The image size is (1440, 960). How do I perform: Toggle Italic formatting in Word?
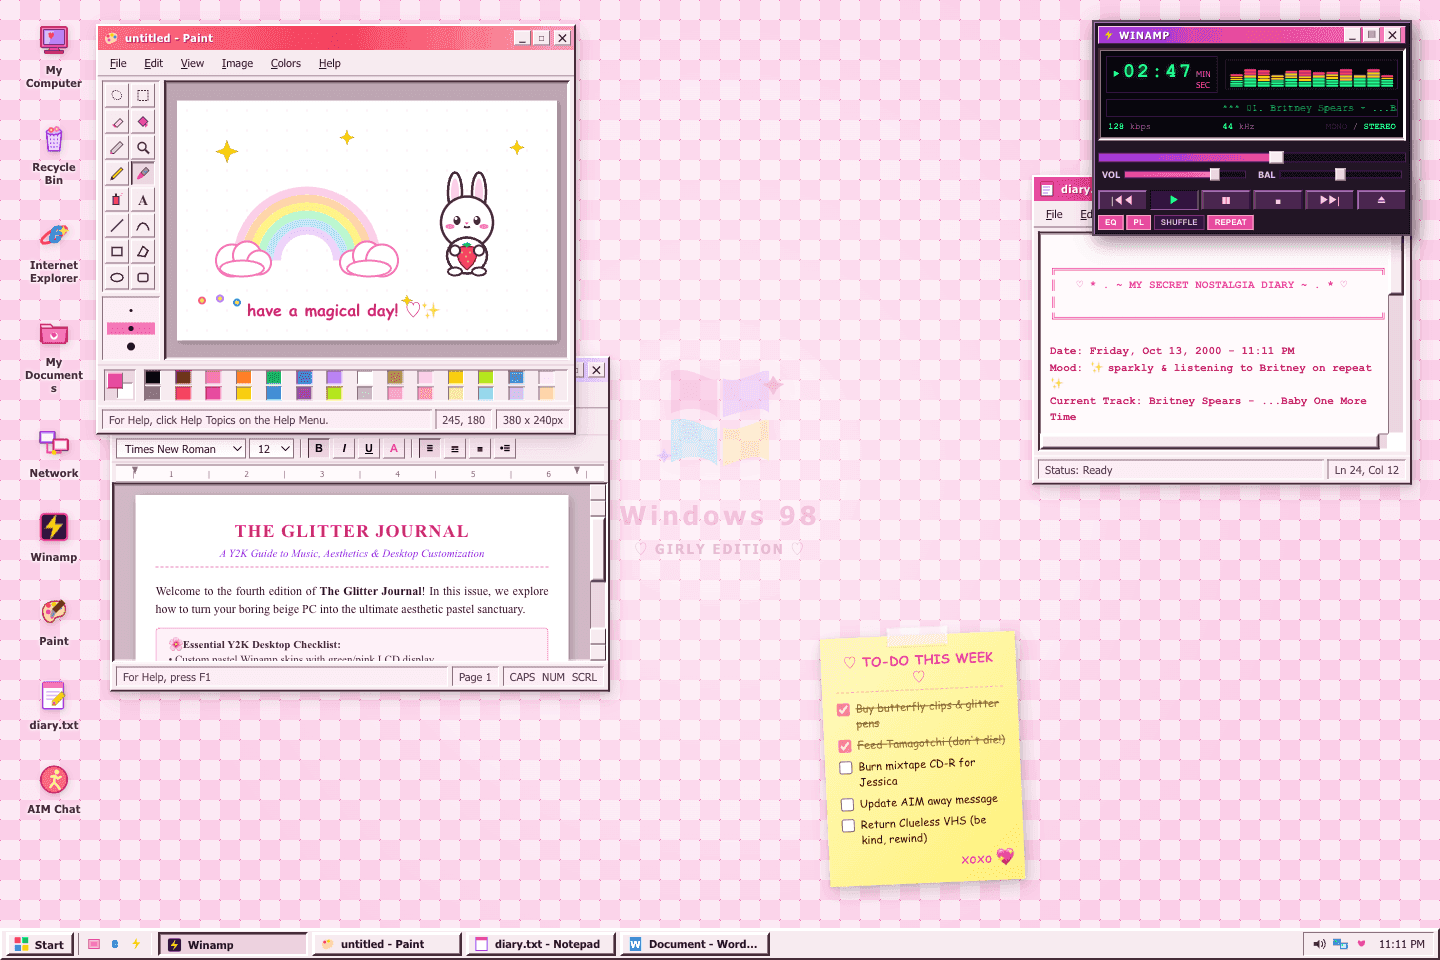(x=344, y=449)
